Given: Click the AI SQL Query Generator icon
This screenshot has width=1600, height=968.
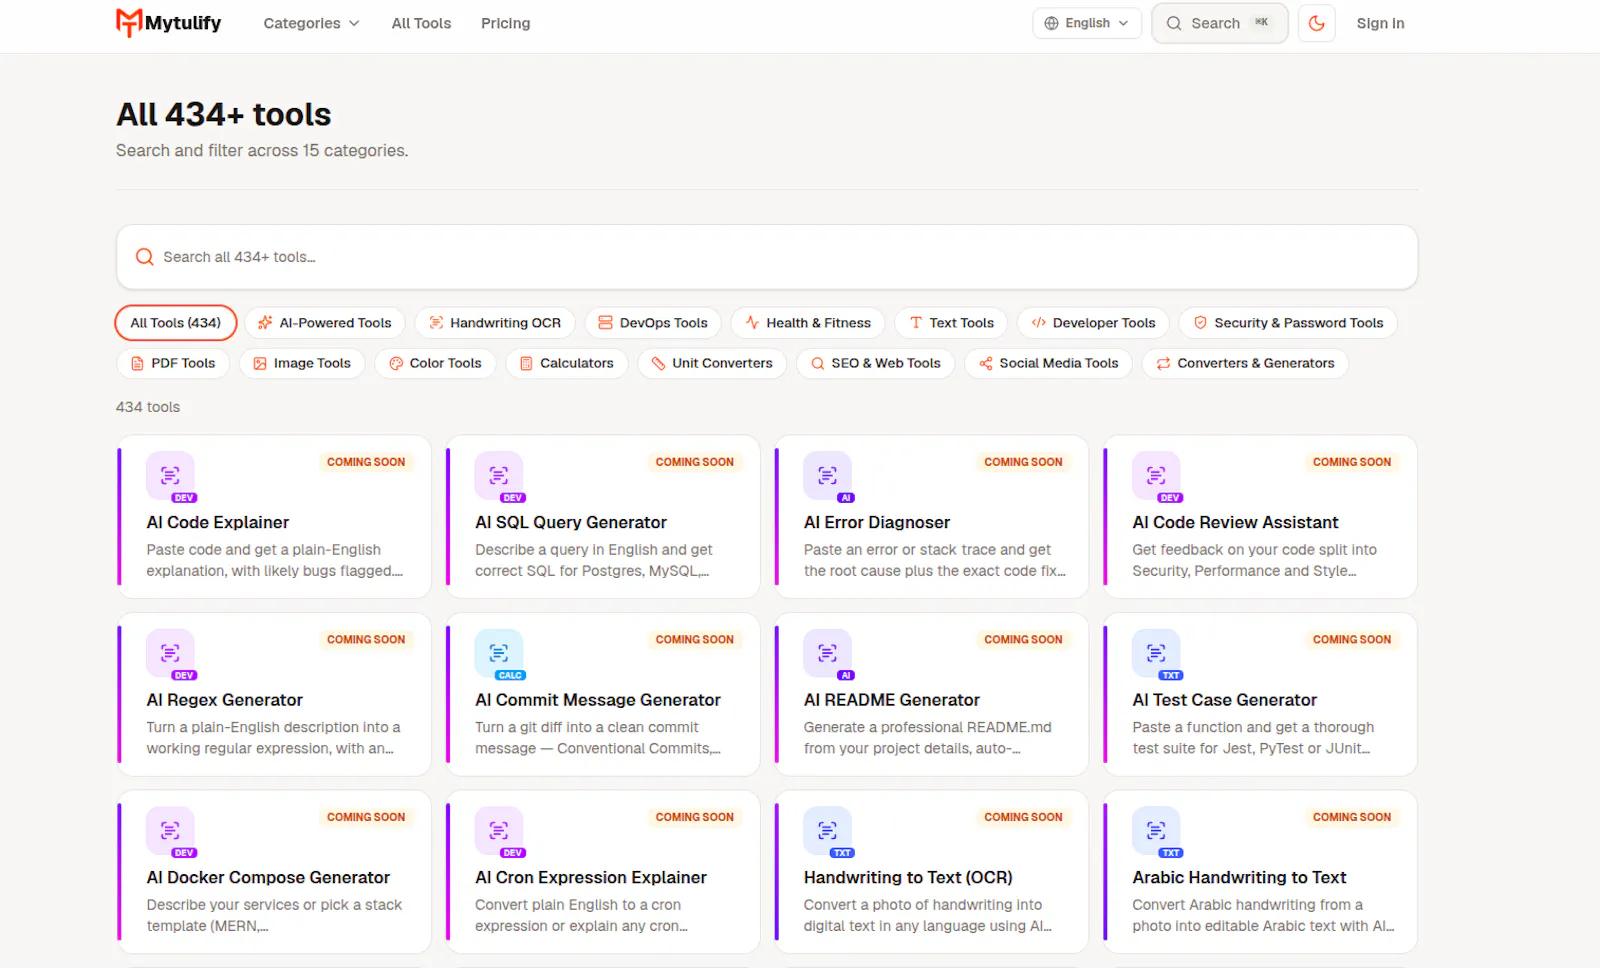Looking at the screenshot, I should click(499, 475).
